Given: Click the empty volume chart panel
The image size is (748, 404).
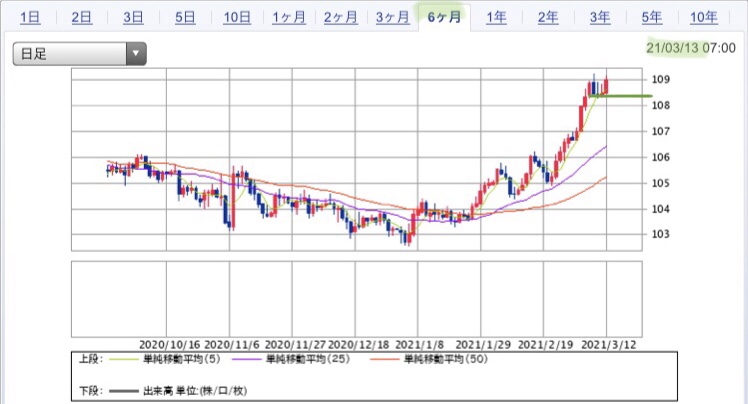Looking at the screenshot, I should pyautogui.click(x=356, y=299).
